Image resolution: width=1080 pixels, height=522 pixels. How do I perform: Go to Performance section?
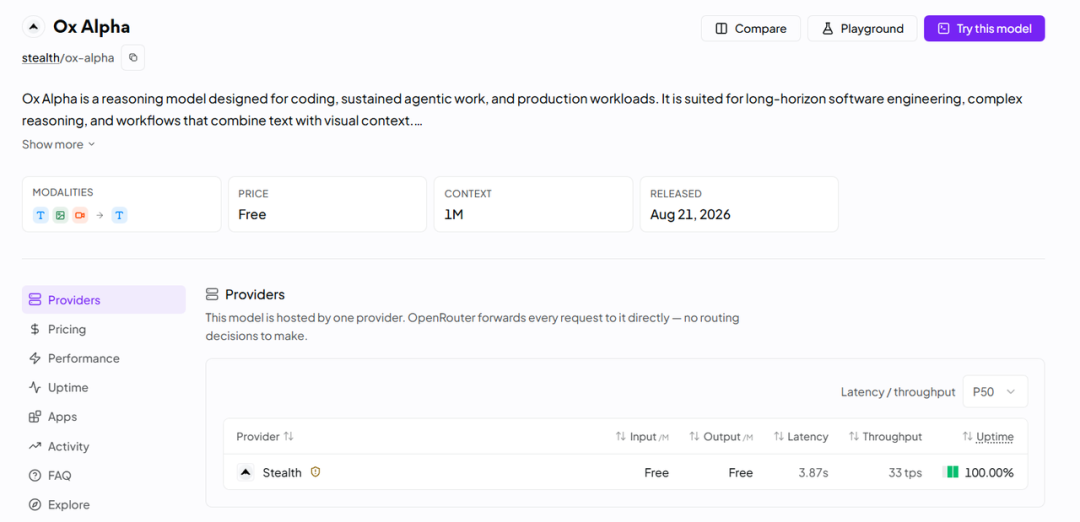[74, 358]
